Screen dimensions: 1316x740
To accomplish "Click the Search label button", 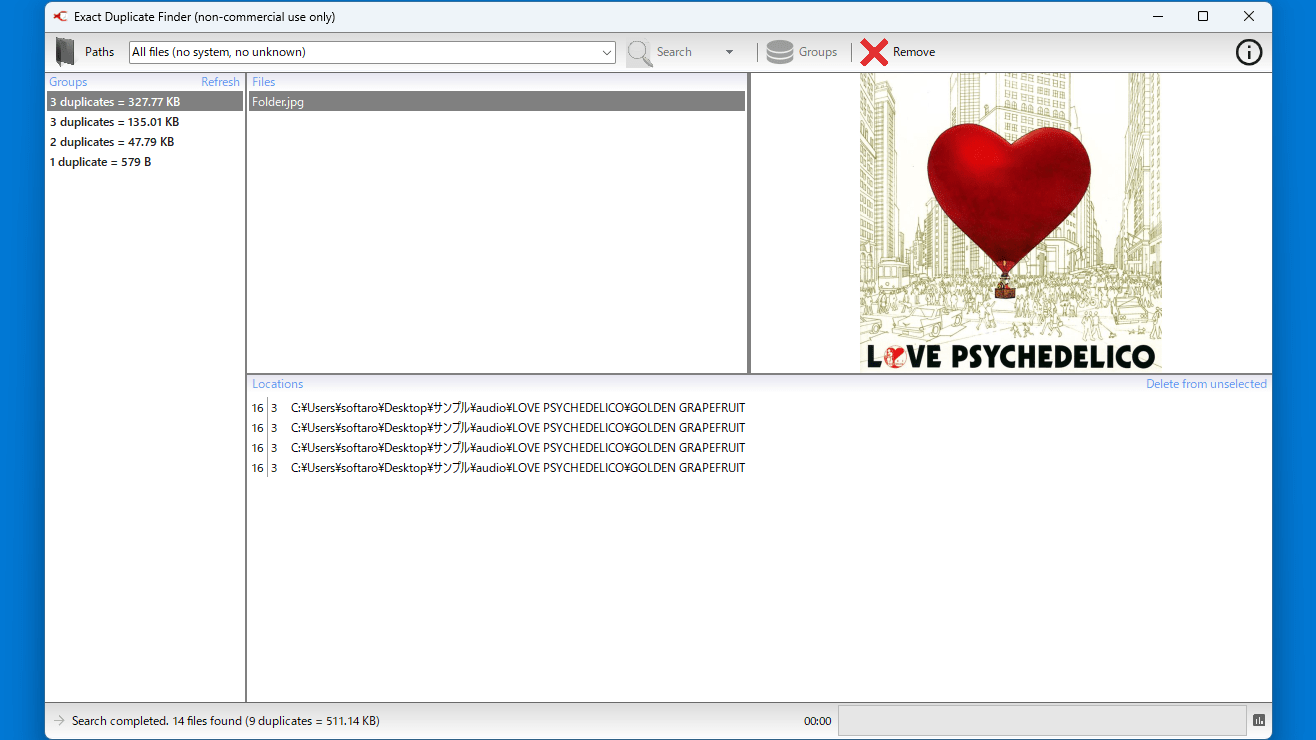I will pos(674,52).
